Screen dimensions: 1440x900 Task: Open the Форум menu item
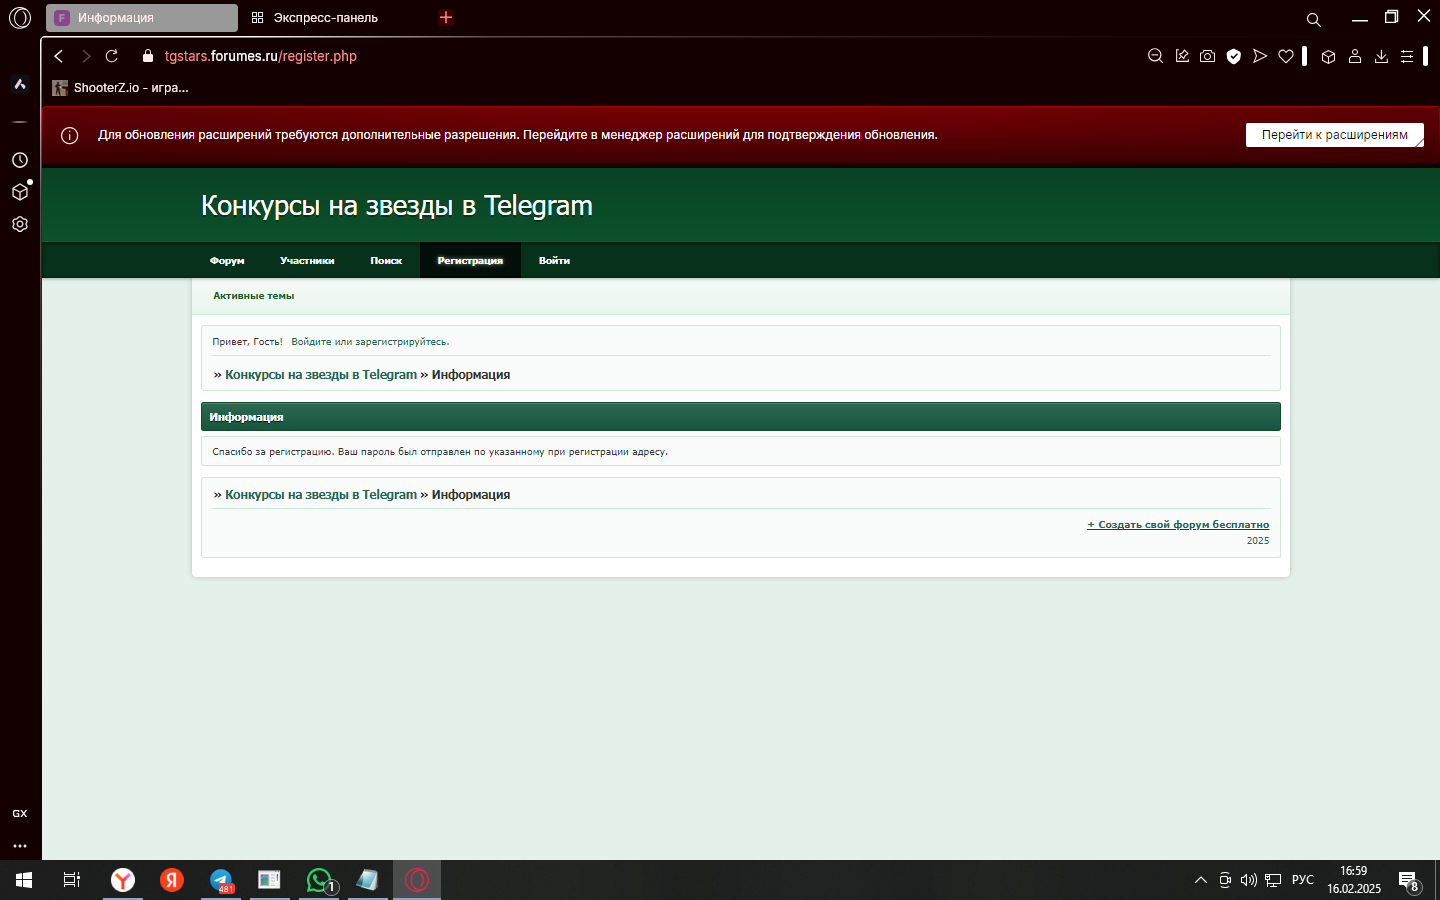[x=227, y=260]
